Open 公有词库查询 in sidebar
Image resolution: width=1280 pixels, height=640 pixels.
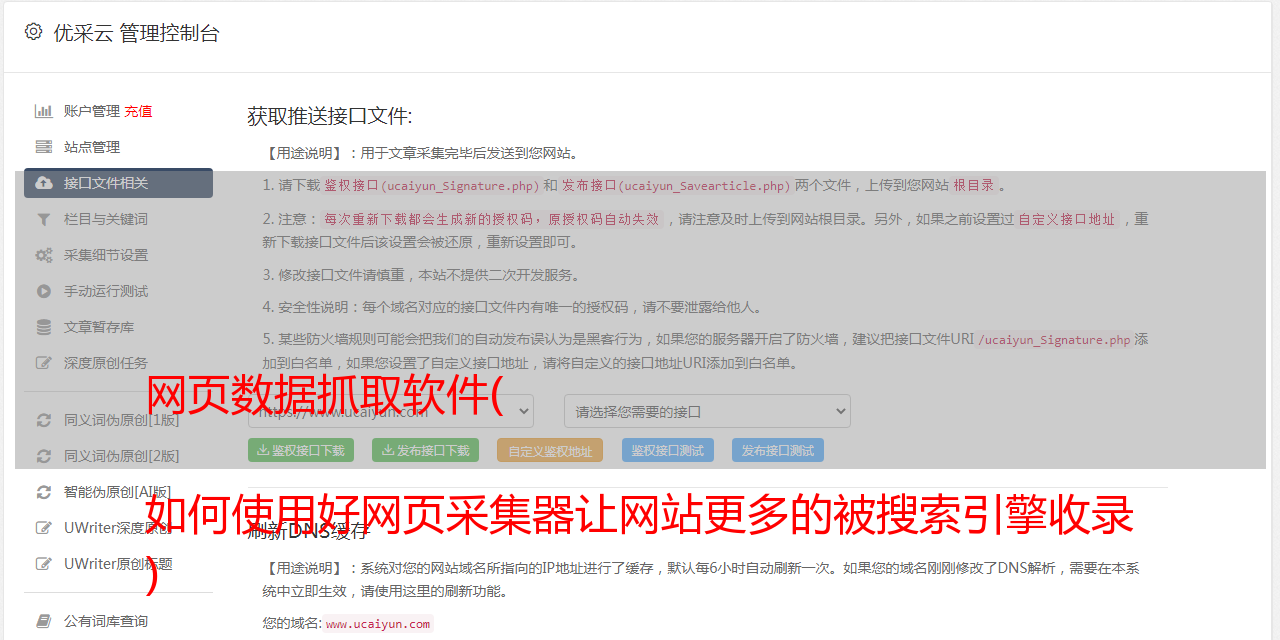tap(106, 621)
